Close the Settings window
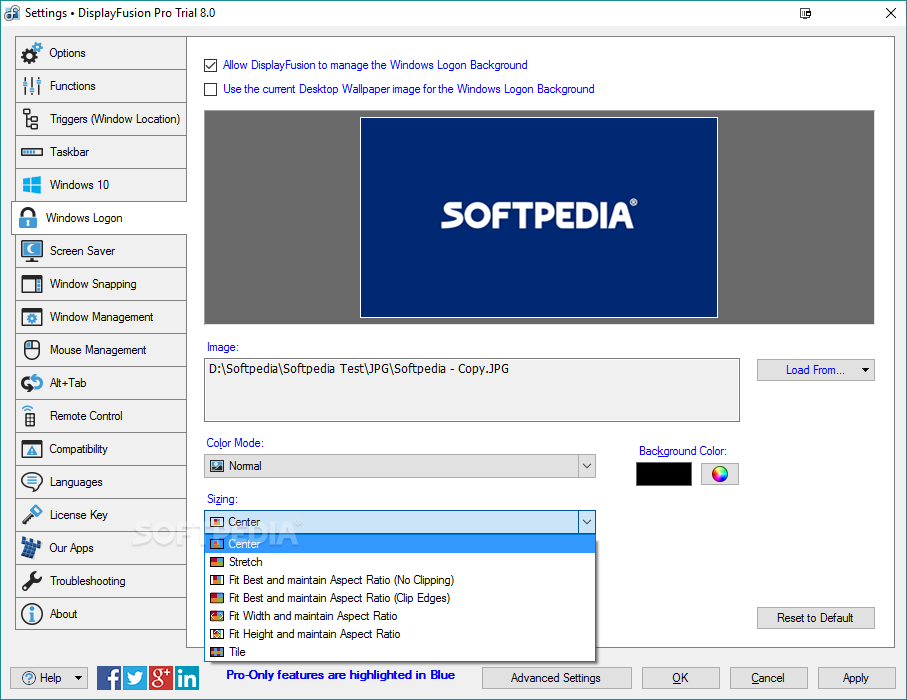907x700 pixels. [x=891, y=13]
